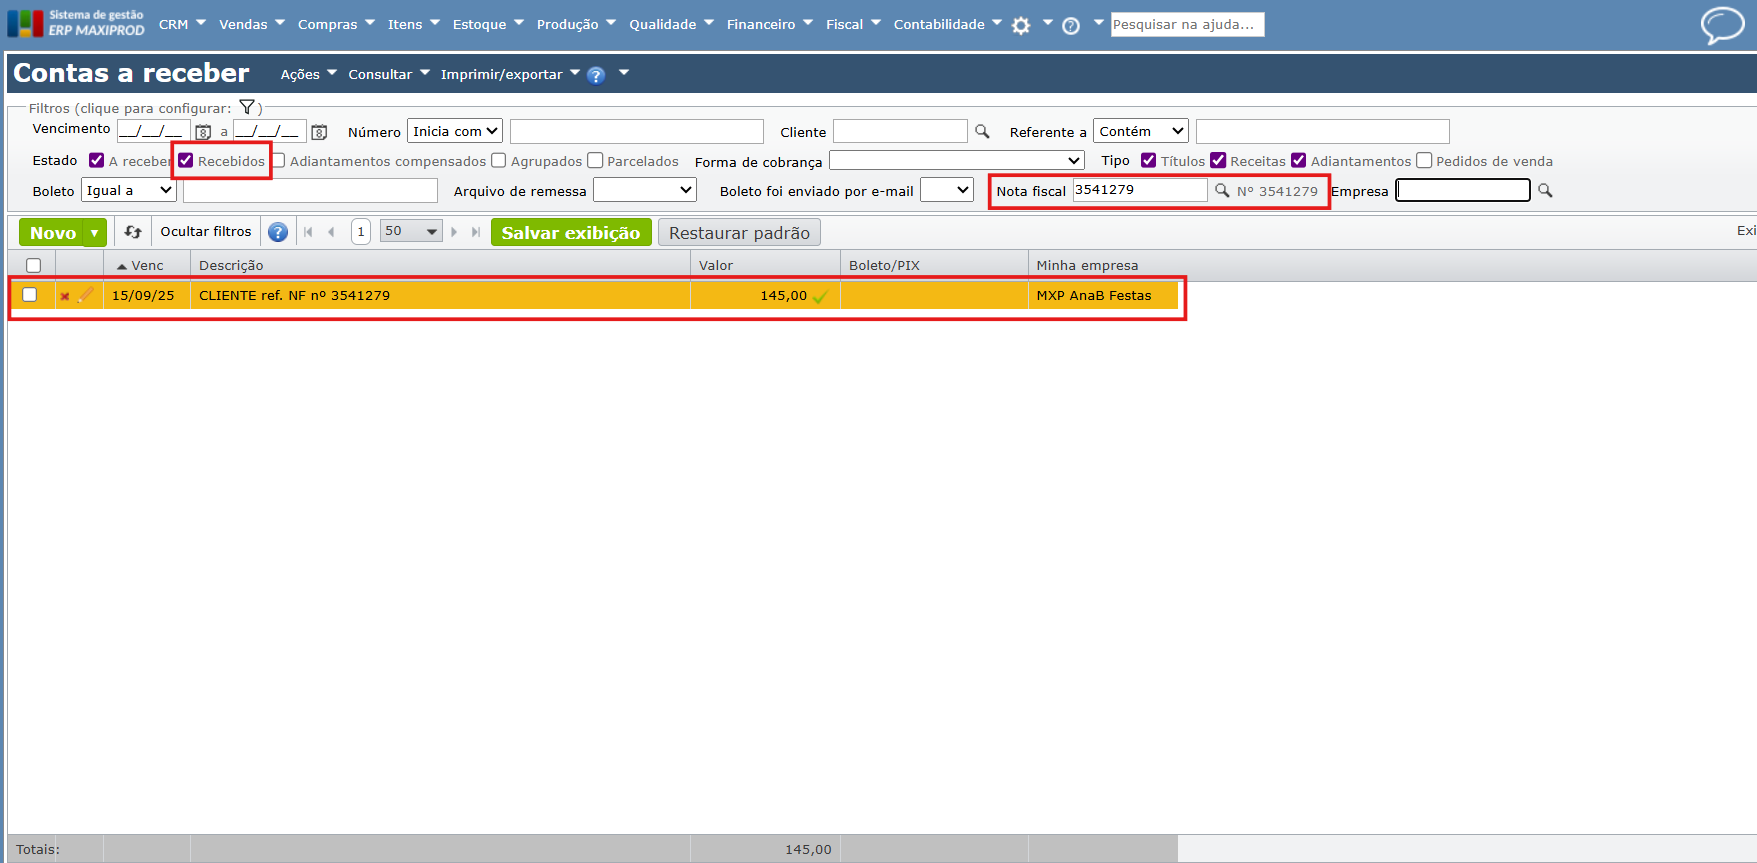This screenshot has width=1757, height=863.
Task: Open the Boleto 'Igual a' dropdown
Action: pyautogui.click(x=129, y=190)
